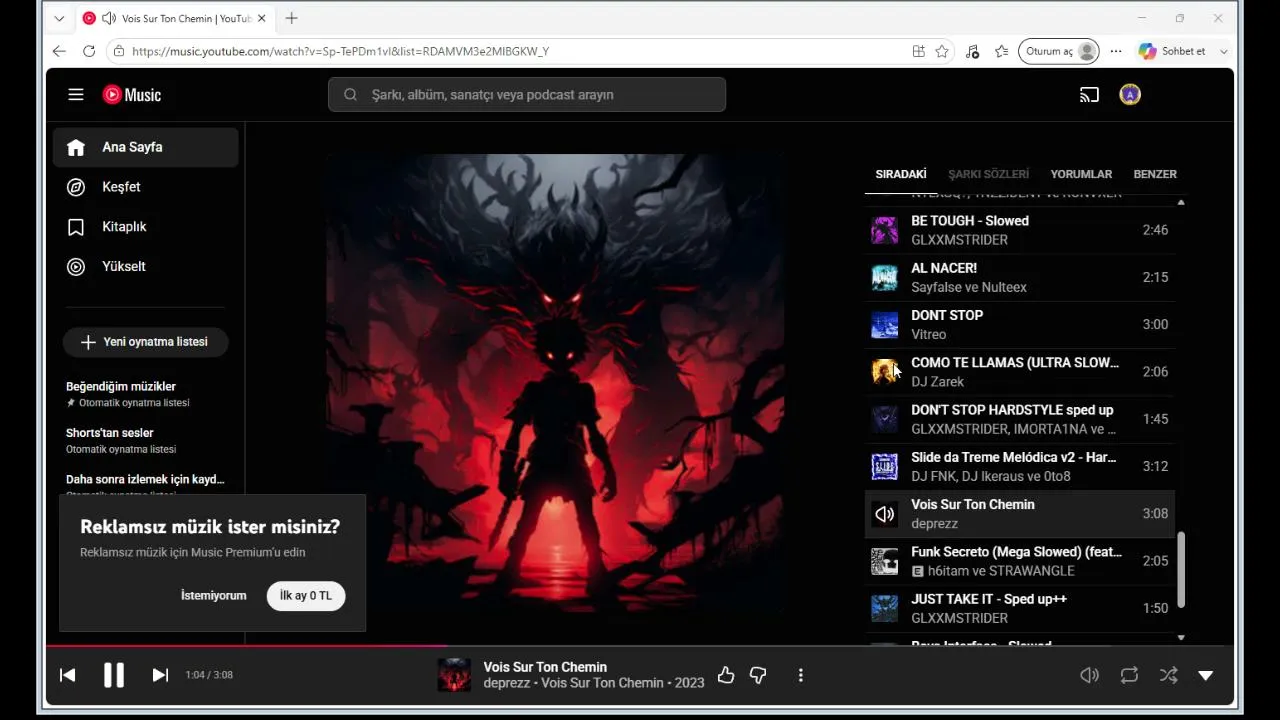
Task: Dislike the current song
Action: (758, 676)
